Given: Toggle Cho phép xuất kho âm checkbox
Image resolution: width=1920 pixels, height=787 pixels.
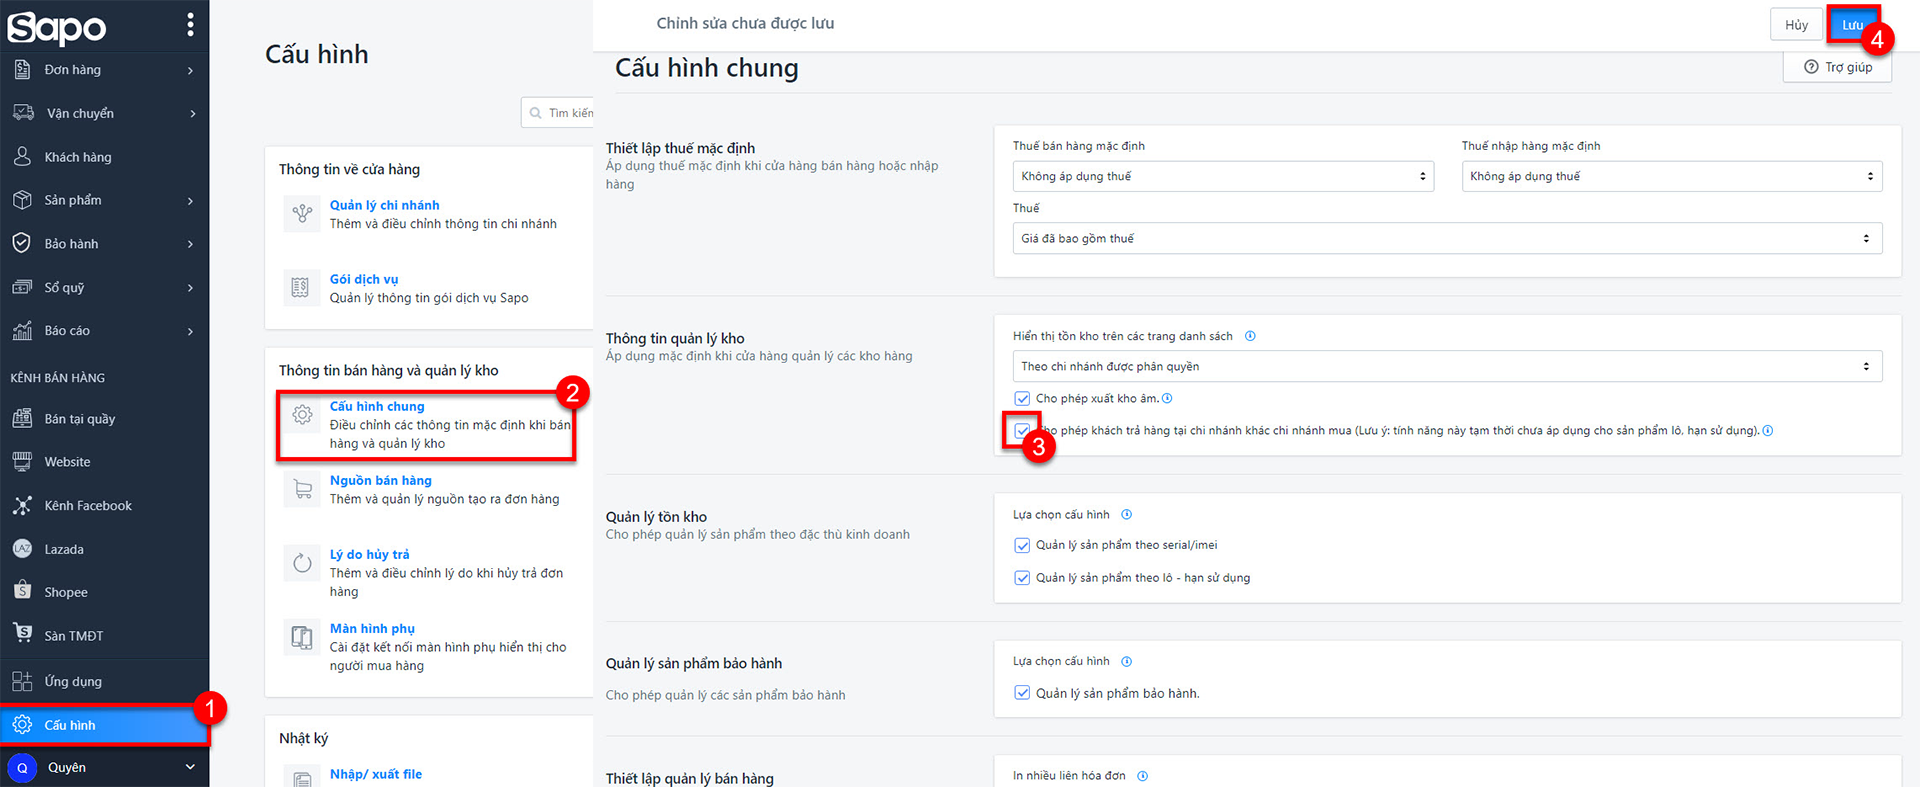Looking at the screenshot, I should 1022,399.
